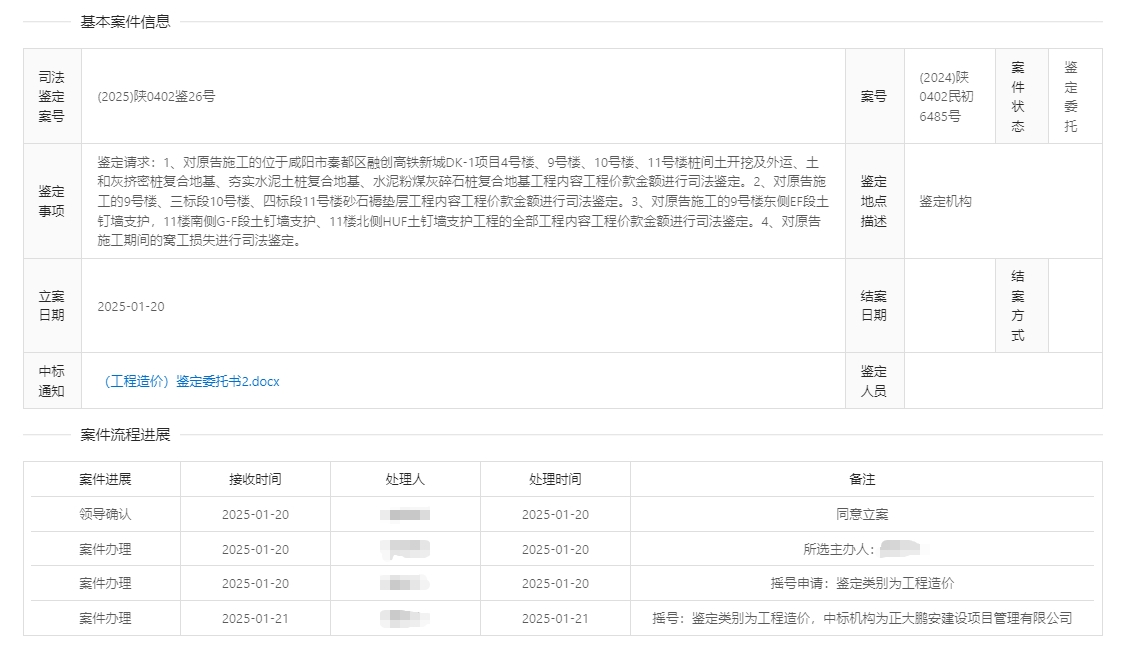This screenshot has height=649, width=1125.
Task: Click the 中标通知 label cell
Action: tap(52, 381)
